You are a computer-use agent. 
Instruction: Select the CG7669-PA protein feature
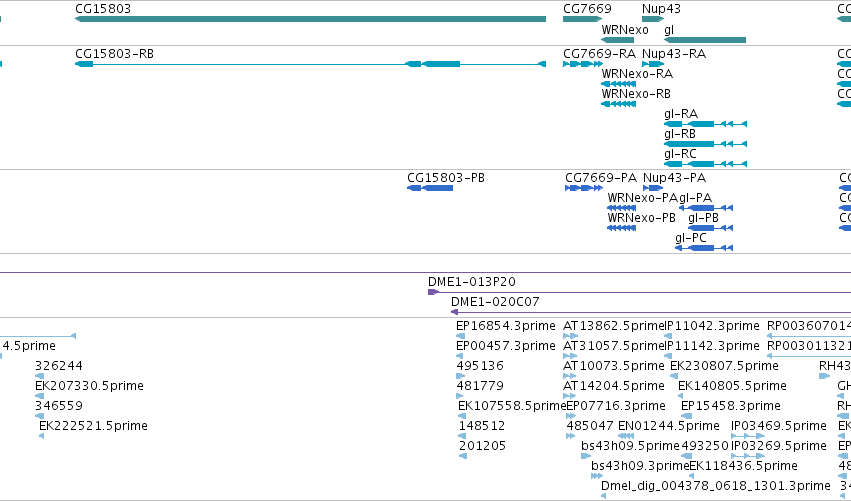(x=584, y=188)
